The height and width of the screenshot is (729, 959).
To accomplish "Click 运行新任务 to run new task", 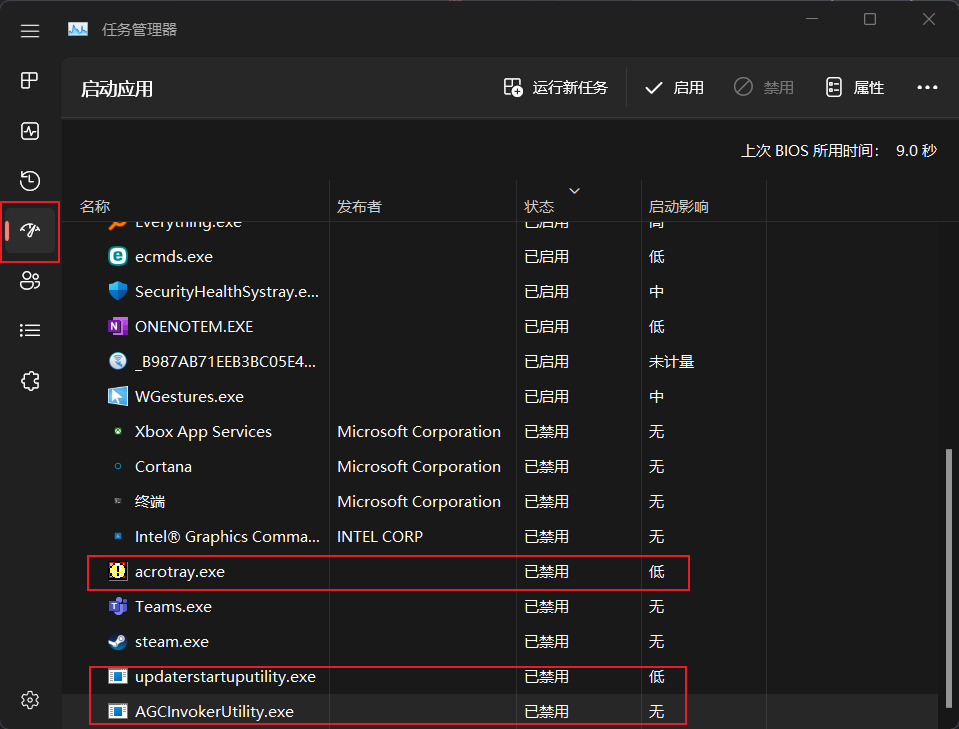I will 555,87.
